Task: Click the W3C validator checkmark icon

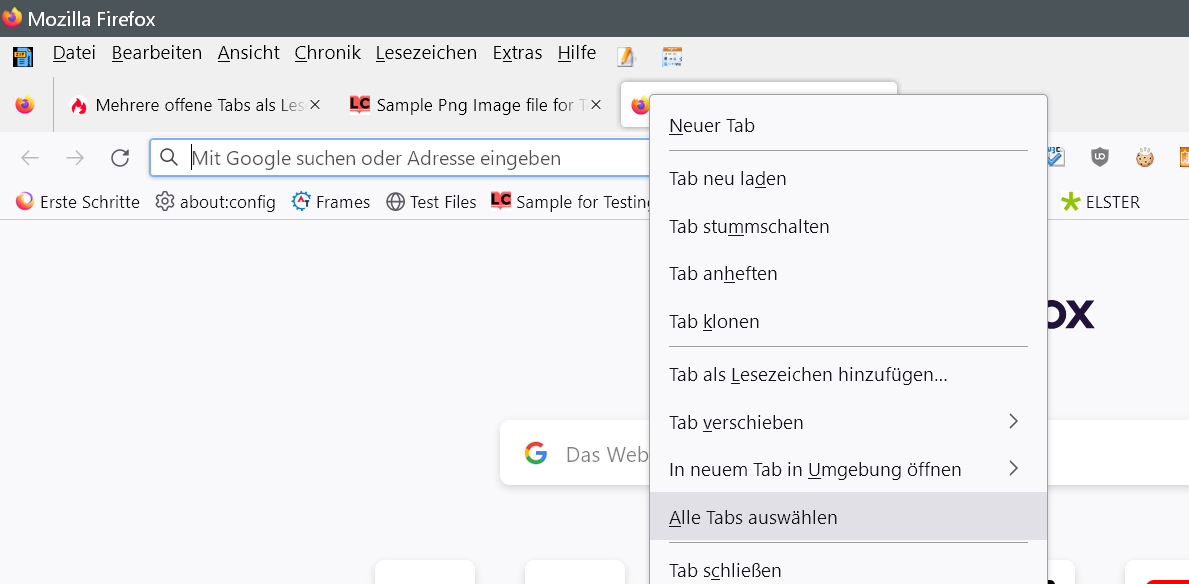Action: [x=1056, y=157]
